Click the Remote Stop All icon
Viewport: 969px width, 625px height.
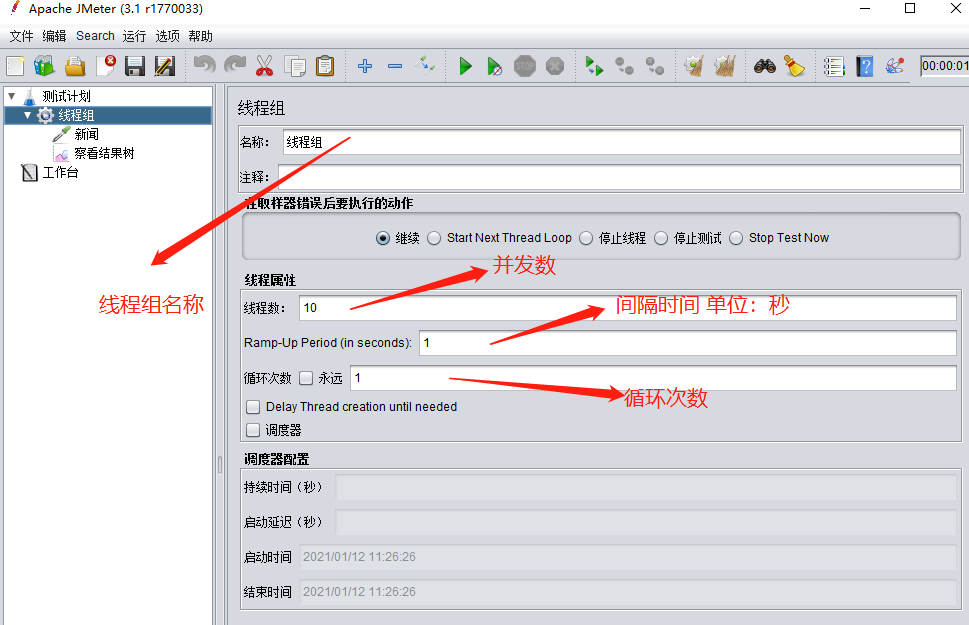pyautogui.click(x=624, y=66)
